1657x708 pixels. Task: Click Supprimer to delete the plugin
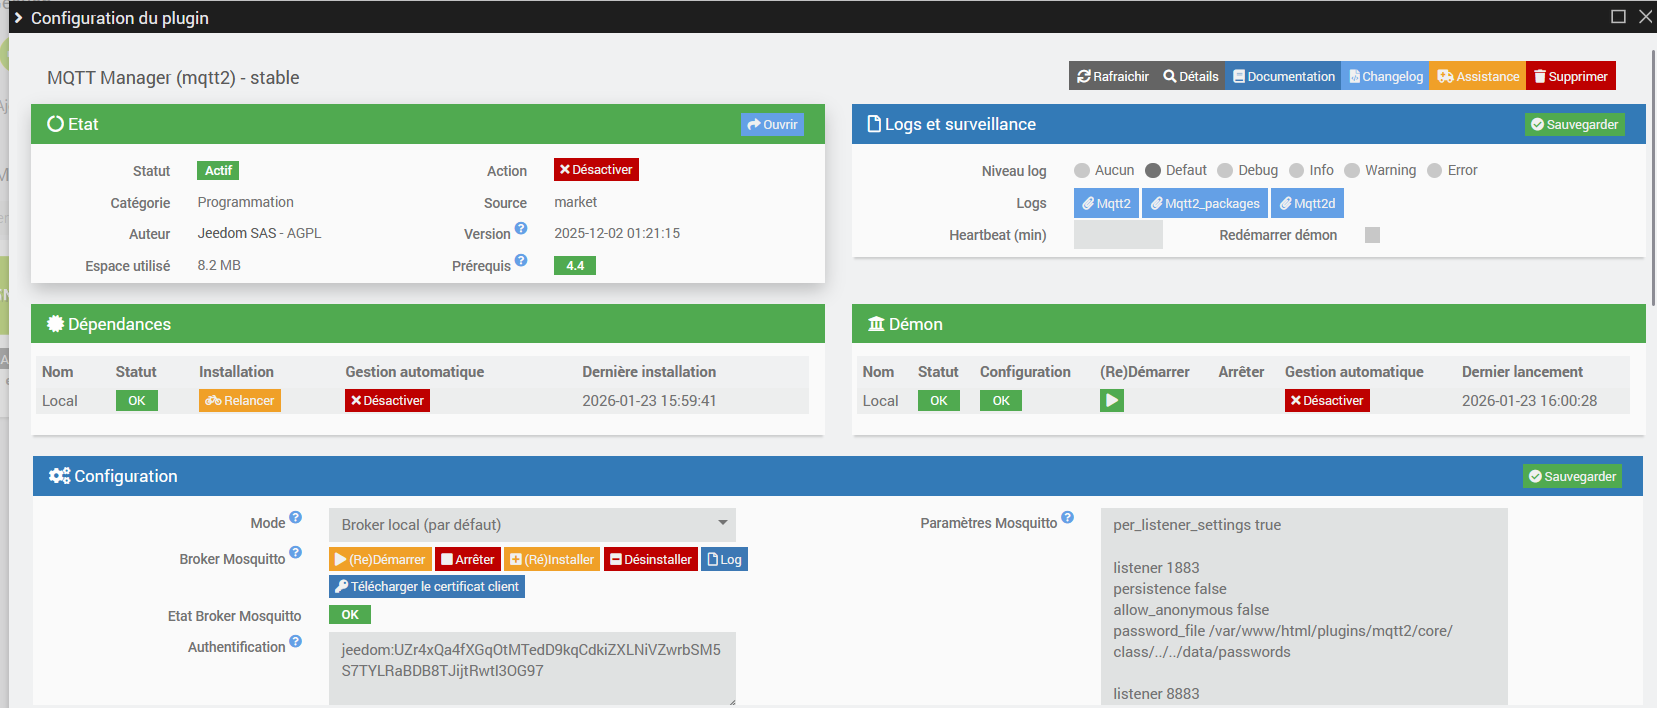[1571, 76]
